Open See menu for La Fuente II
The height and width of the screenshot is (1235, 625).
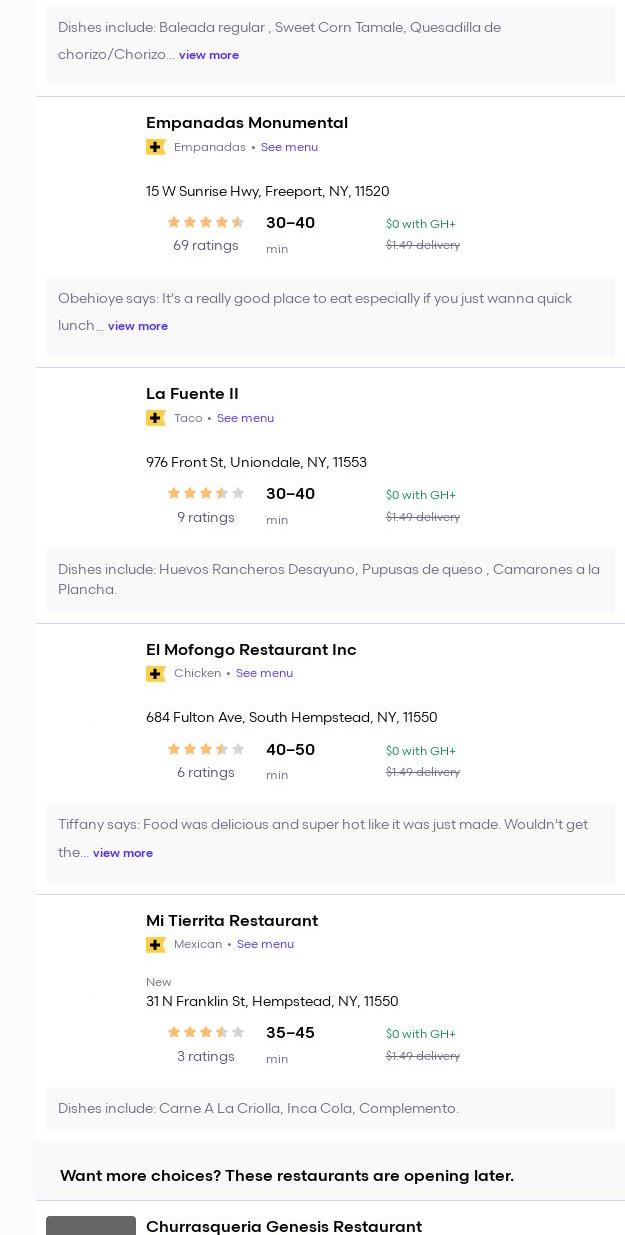245,418
